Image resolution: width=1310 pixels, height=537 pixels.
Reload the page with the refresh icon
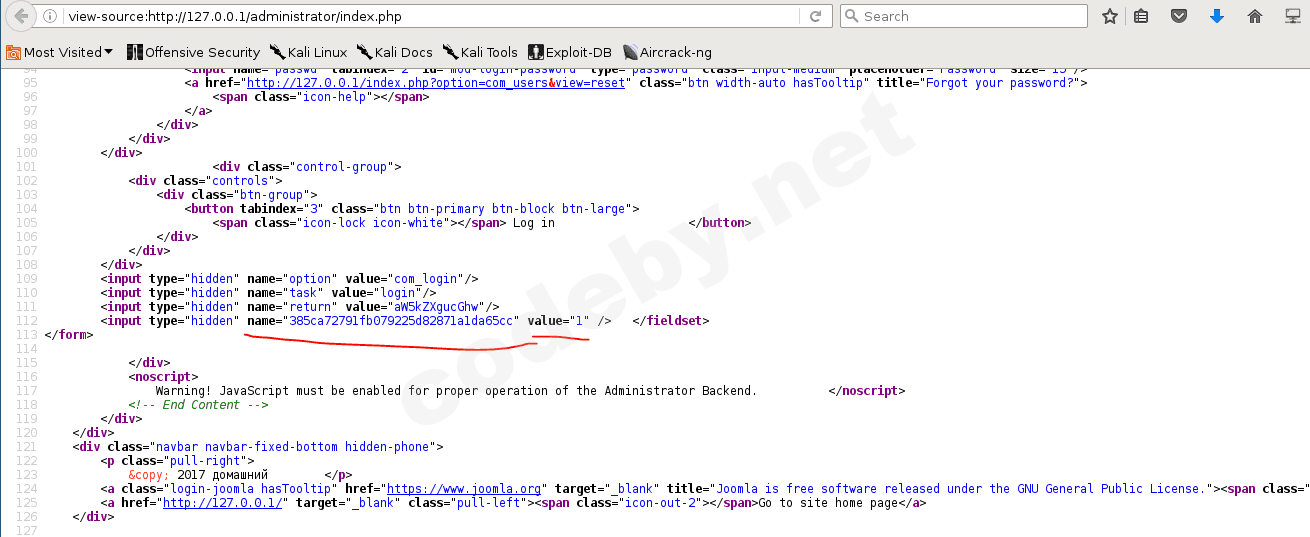click(816, 17)
